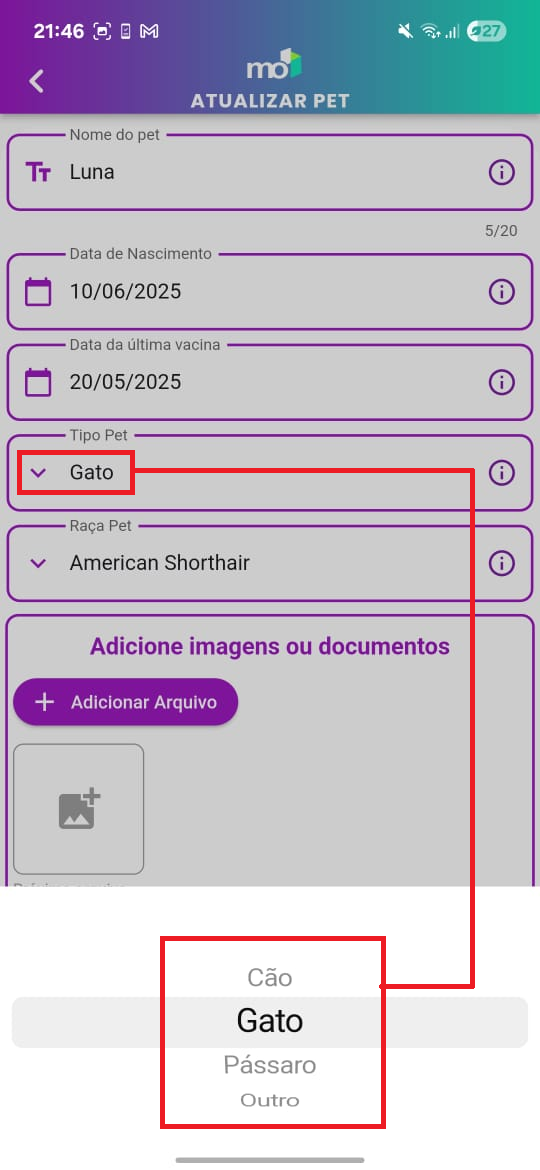Tap the bottom home gesture bar

[270, 1160]
